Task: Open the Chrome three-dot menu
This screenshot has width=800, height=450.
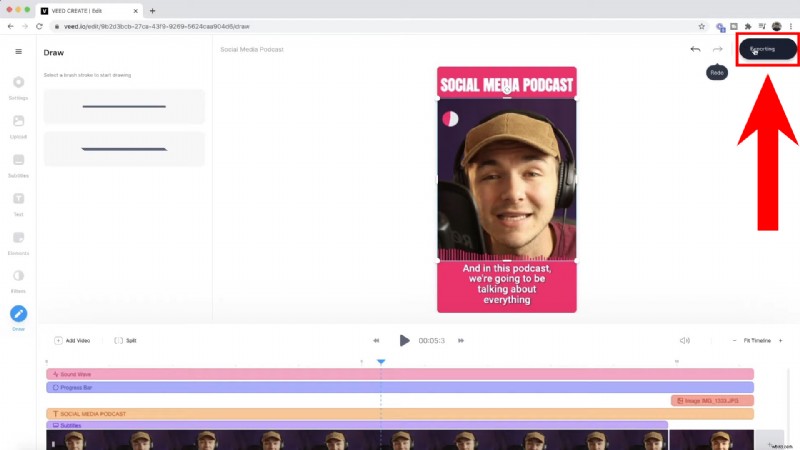Action: point(791,27)
